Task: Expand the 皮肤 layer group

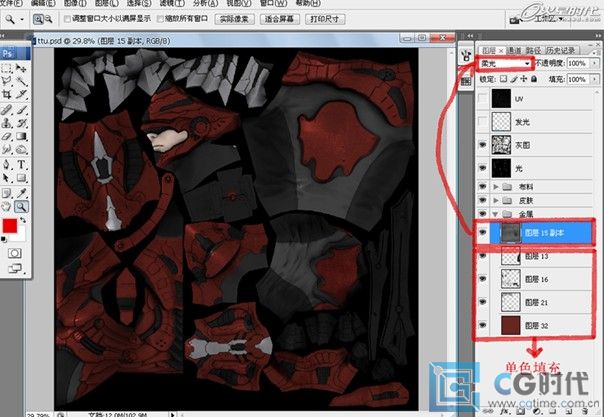Action: 496,200
